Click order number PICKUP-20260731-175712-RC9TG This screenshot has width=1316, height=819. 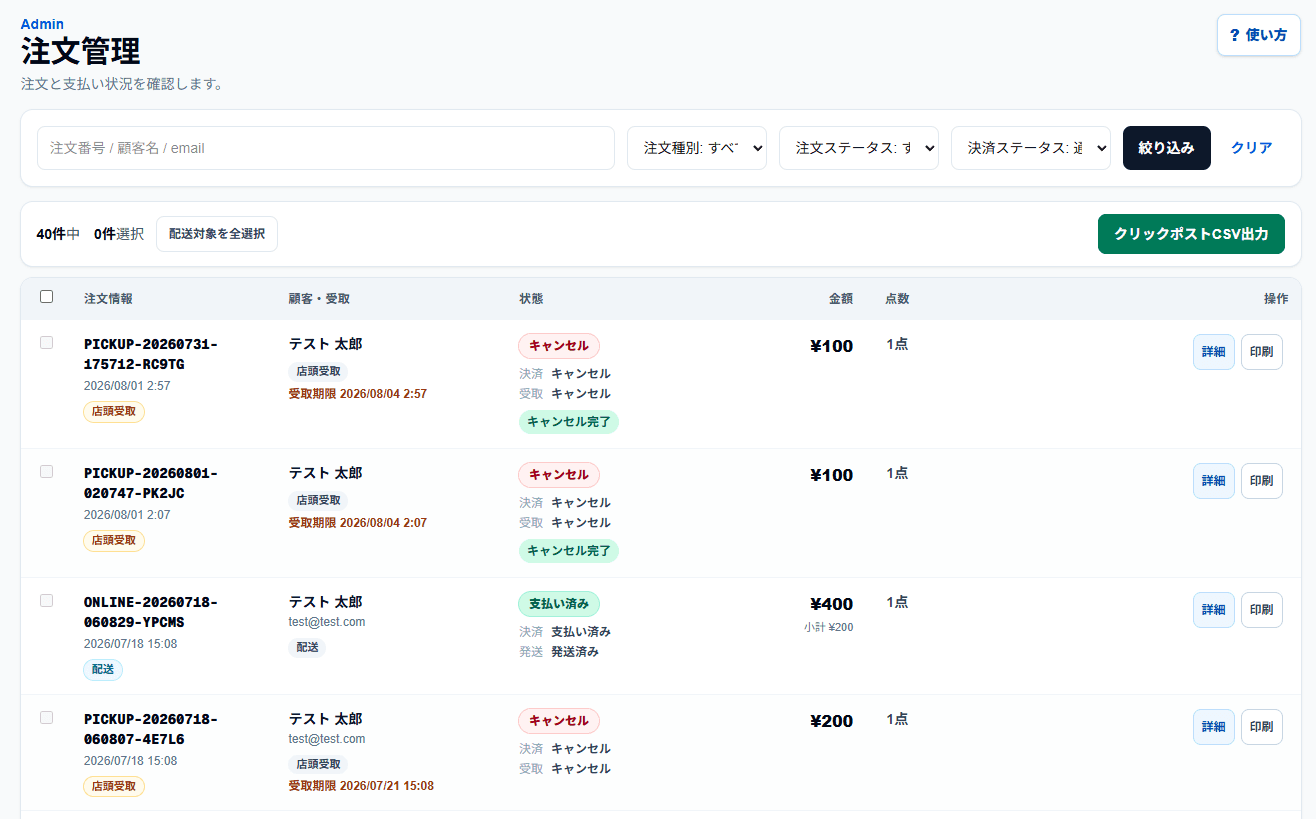pos(151,354)
